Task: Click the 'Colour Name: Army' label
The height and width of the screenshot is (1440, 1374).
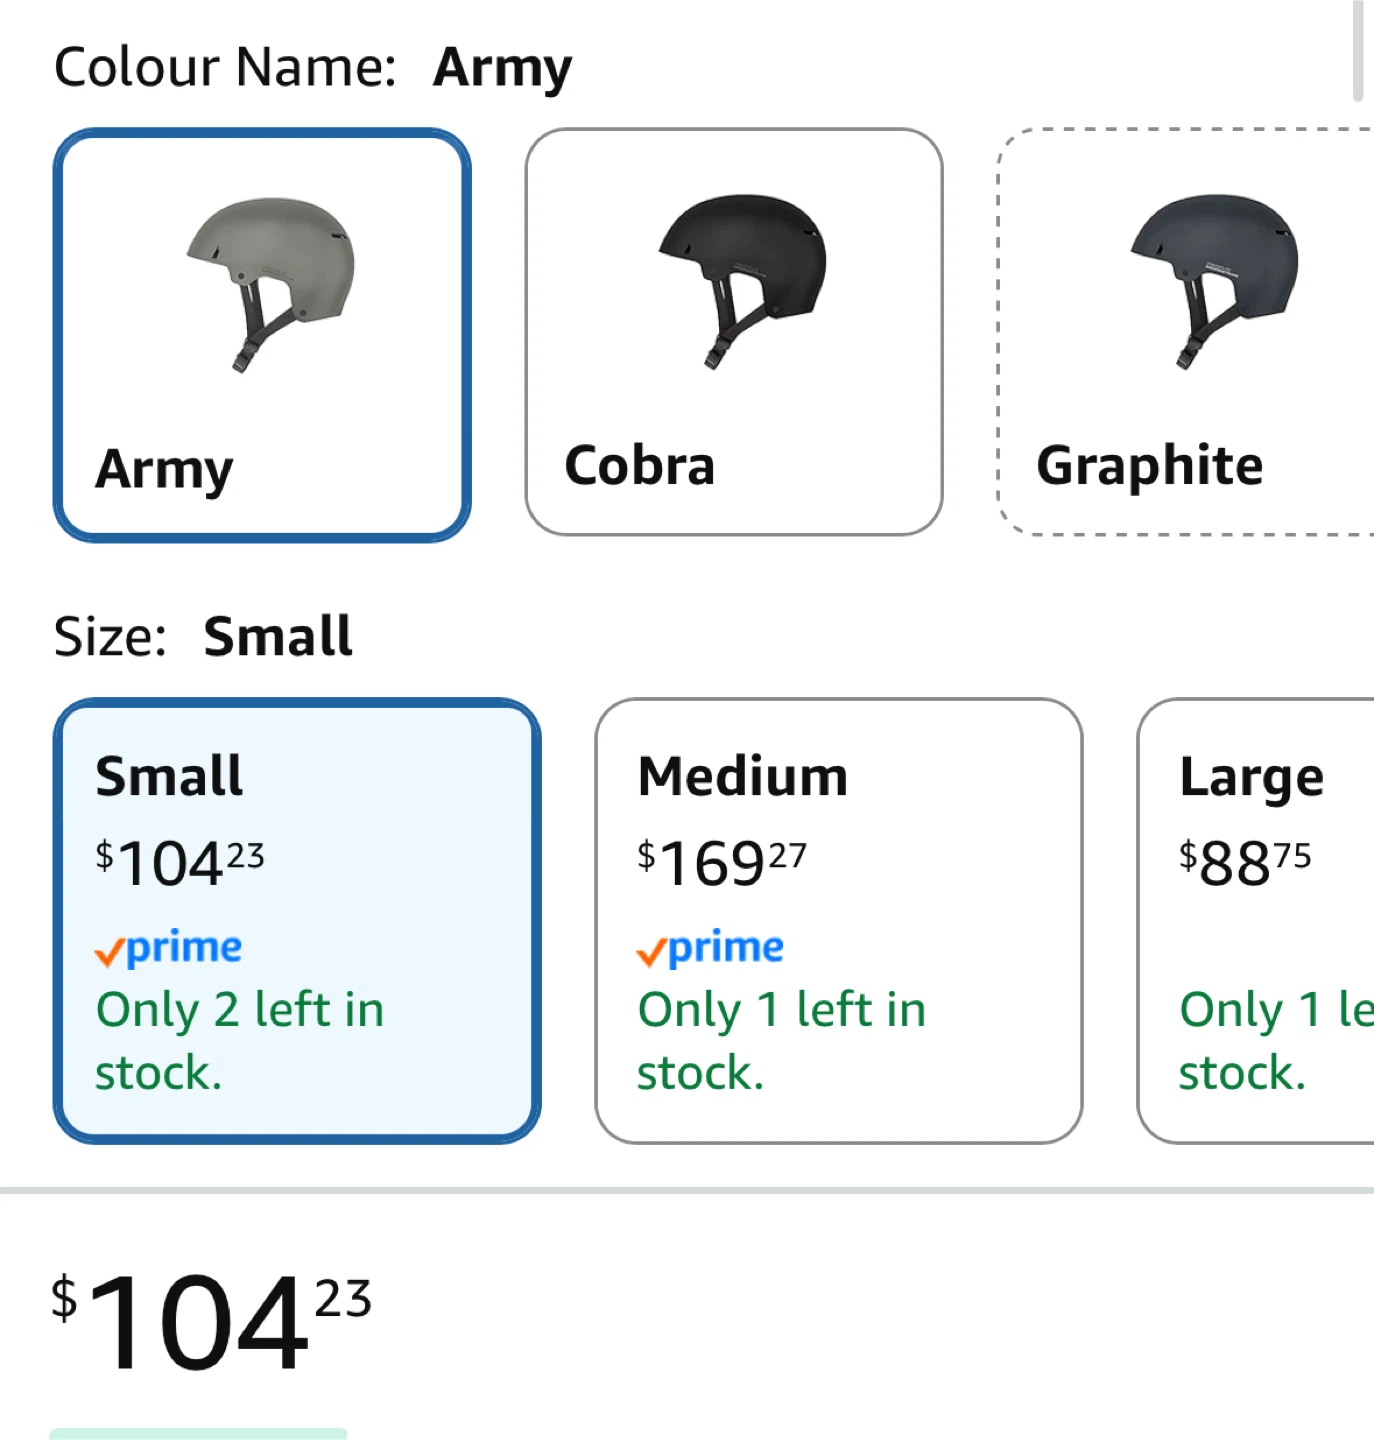Action: 313,68
